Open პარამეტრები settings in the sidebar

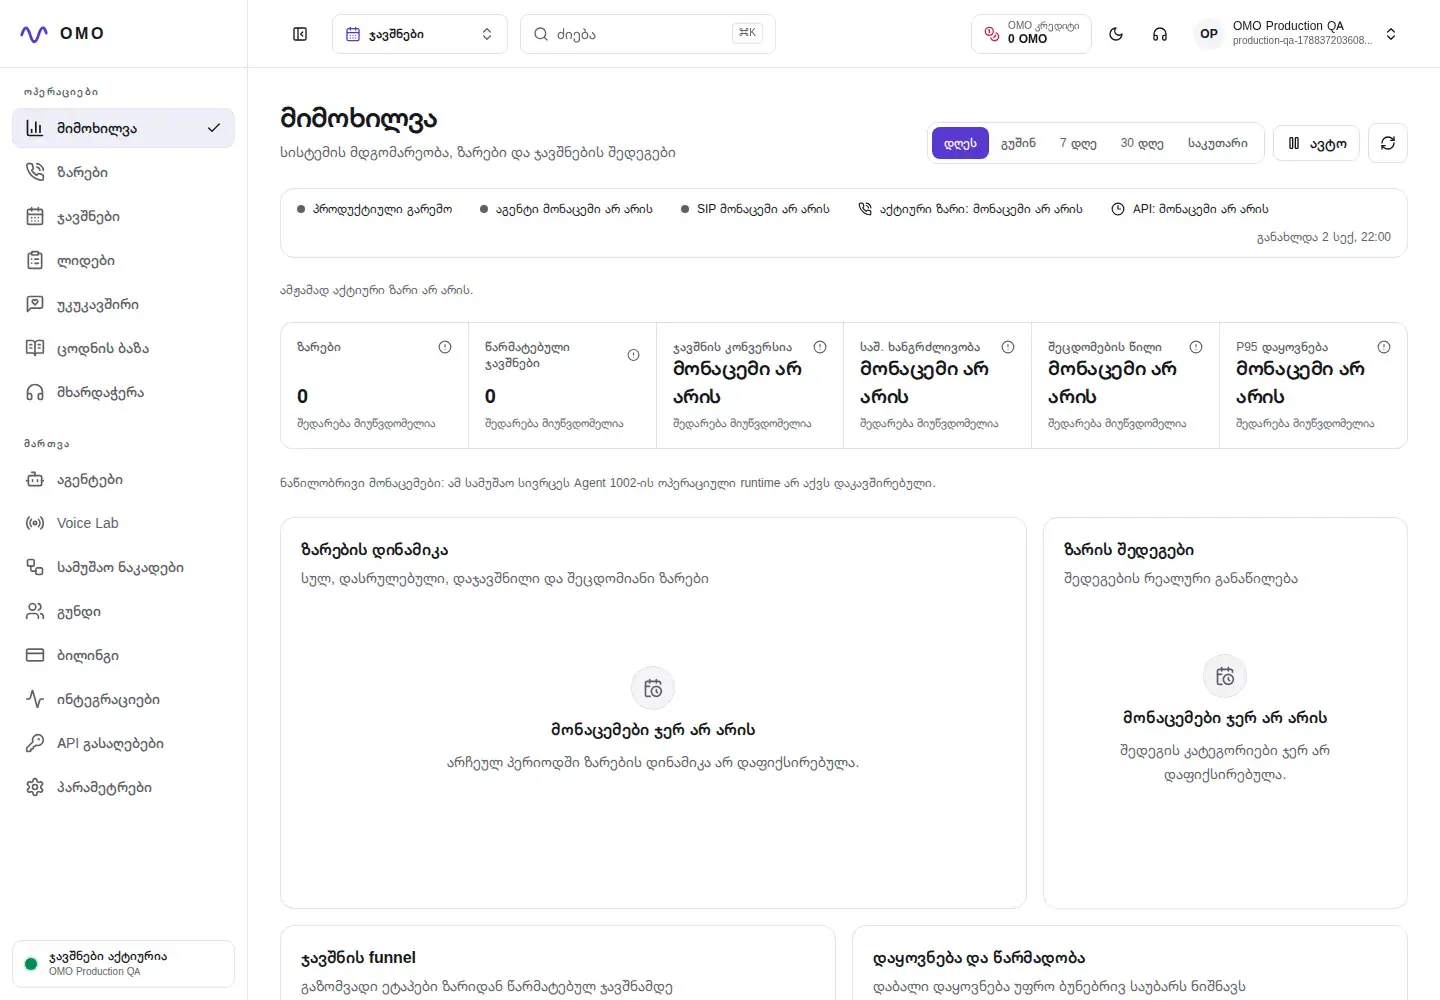[124, 787]
